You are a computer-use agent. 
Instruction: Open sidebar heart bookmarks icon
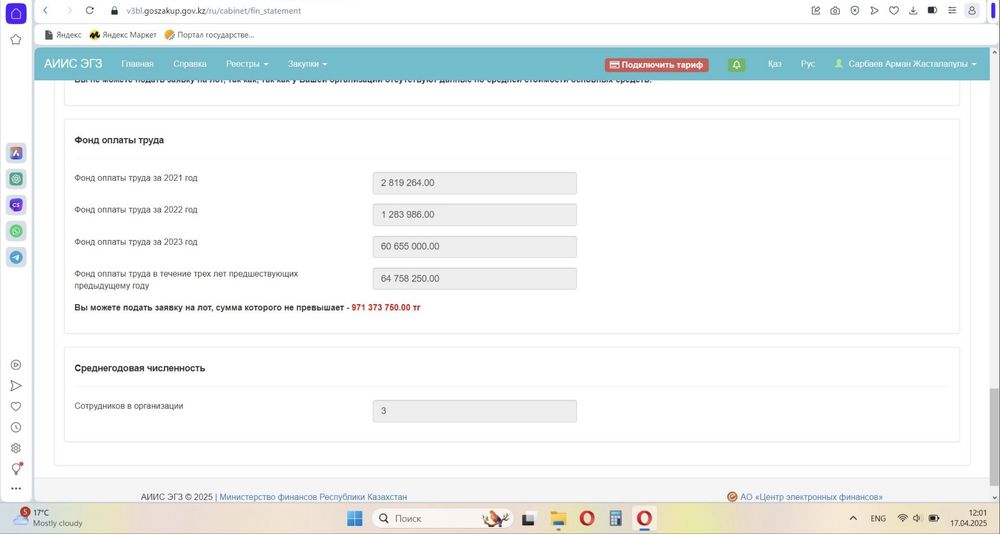(x=16, y=406)
